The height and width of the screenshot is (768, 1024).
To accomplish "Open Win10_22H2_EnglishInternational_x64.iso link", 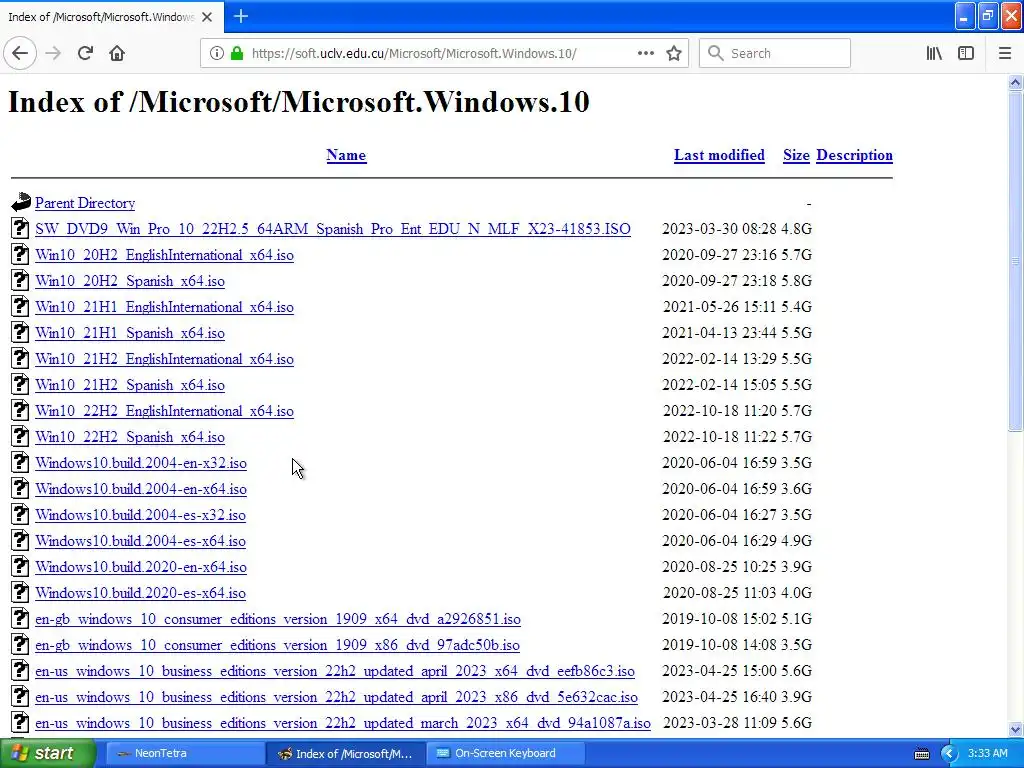I will pos(165,411).
